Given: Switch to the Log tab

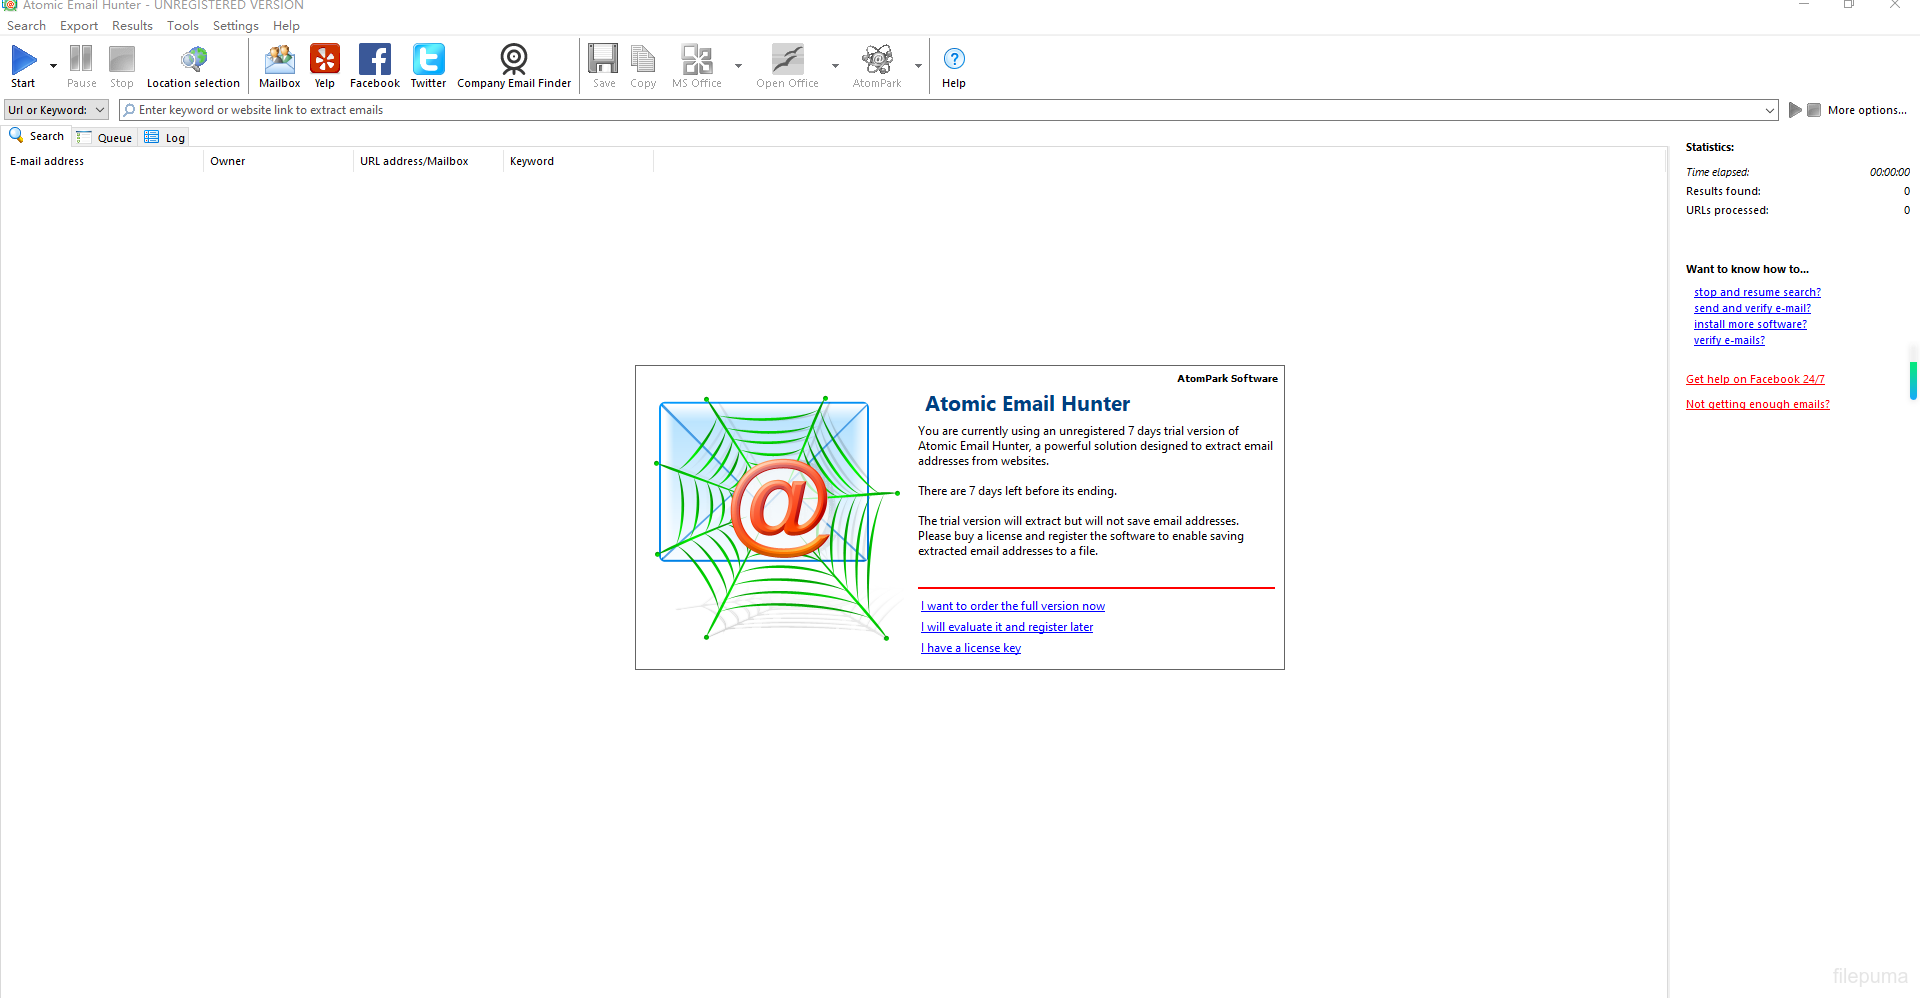Looking at the screenshot, I should click(x=166, y=137).
